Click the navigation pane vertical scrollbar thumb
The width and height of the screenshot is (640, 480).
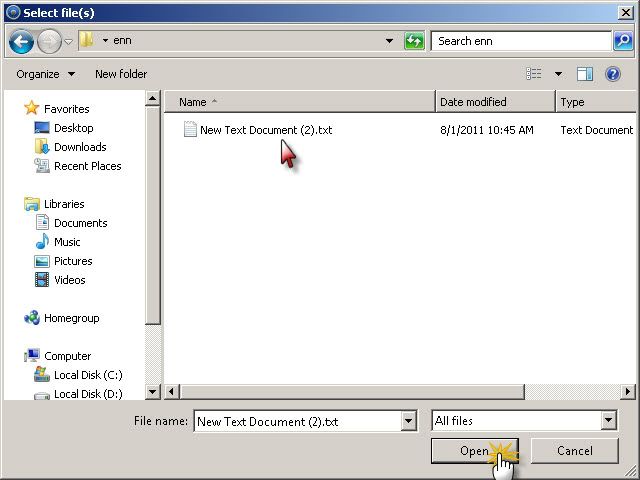[153, 216]
